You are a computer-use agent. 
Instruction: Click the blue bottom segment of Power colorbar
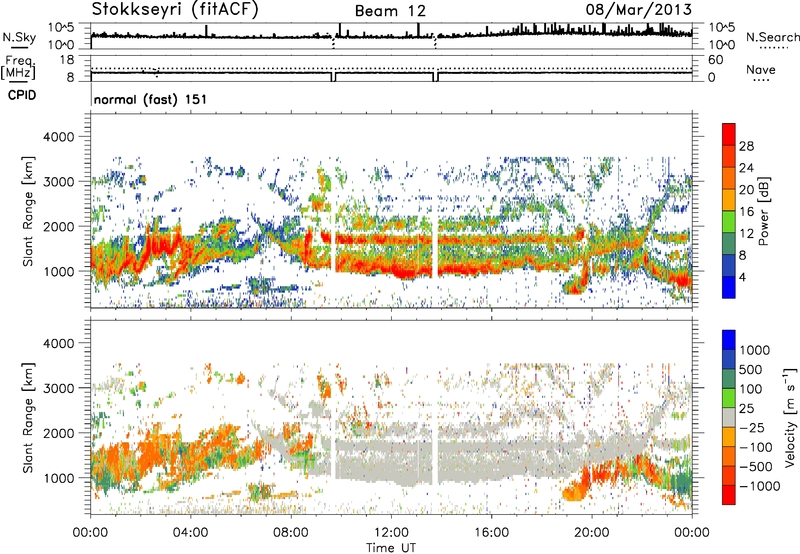pyautogui.click(x=729, y=287)
